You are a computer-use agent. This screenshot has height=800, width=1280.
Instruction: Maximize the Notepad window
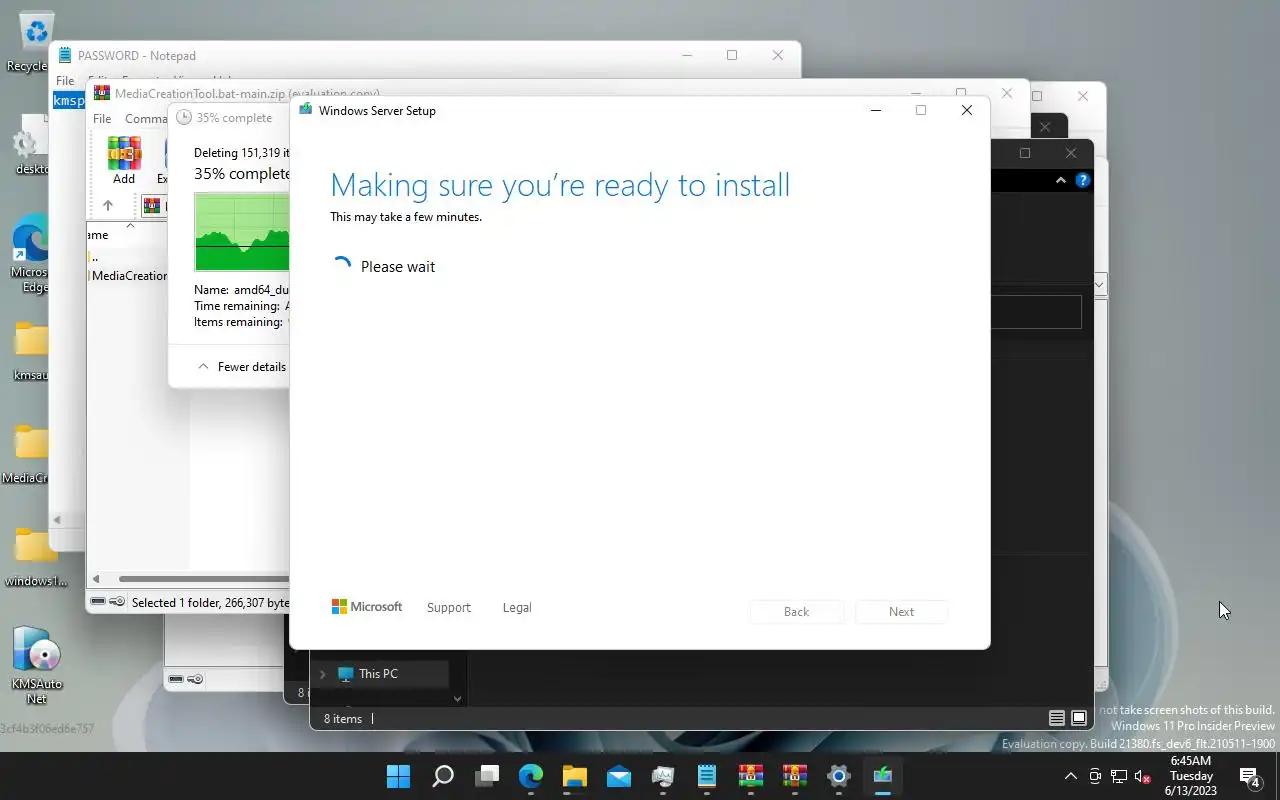point(732,55)
